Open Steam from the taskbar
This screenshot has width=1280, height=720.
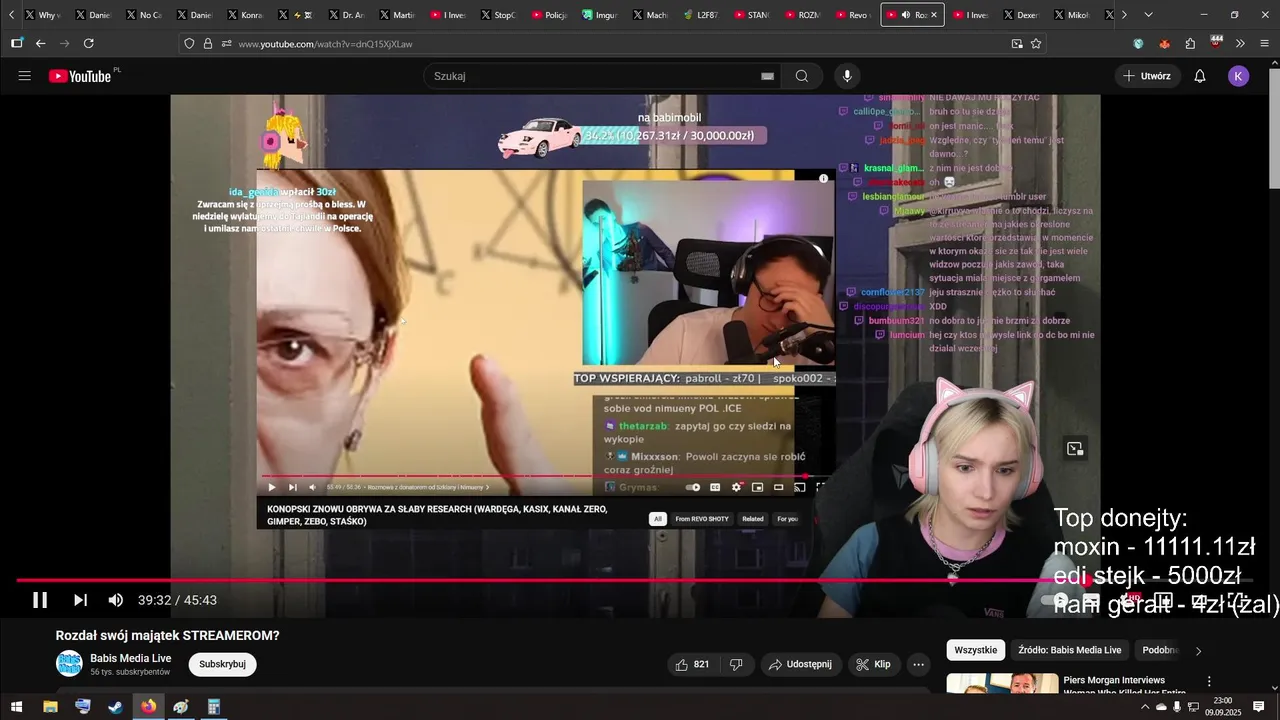pyautogui.click(x=115, y=706)
